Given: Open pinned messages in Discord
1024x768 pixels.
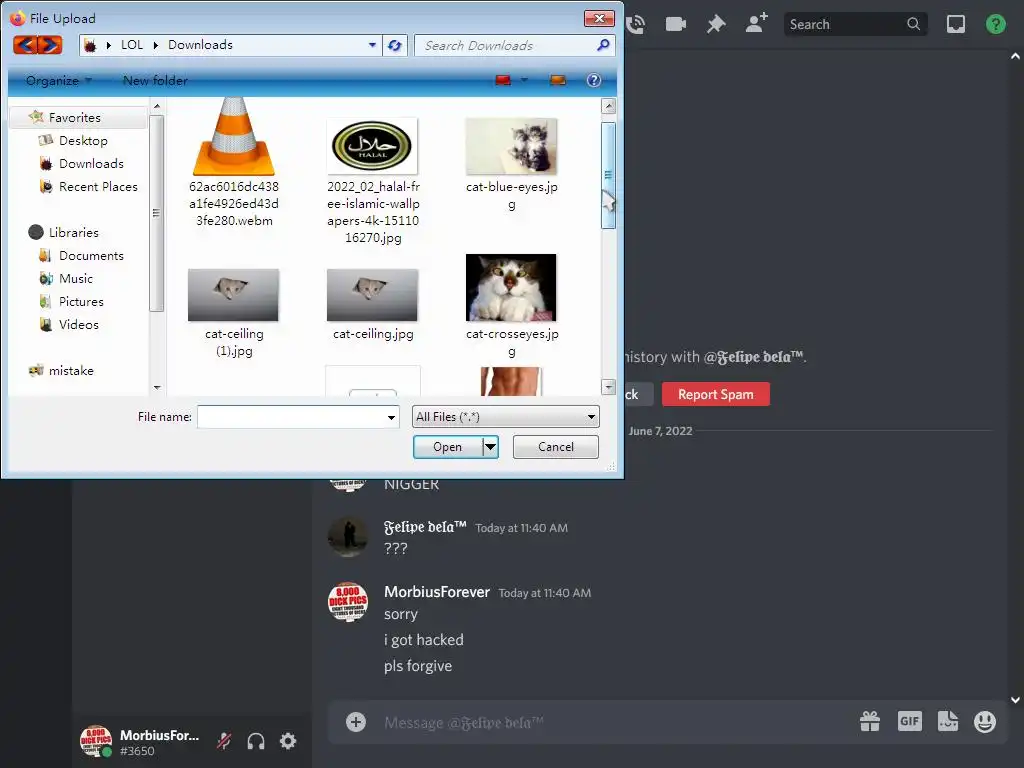Looking at the screenshot, I should tap(716, 25).
